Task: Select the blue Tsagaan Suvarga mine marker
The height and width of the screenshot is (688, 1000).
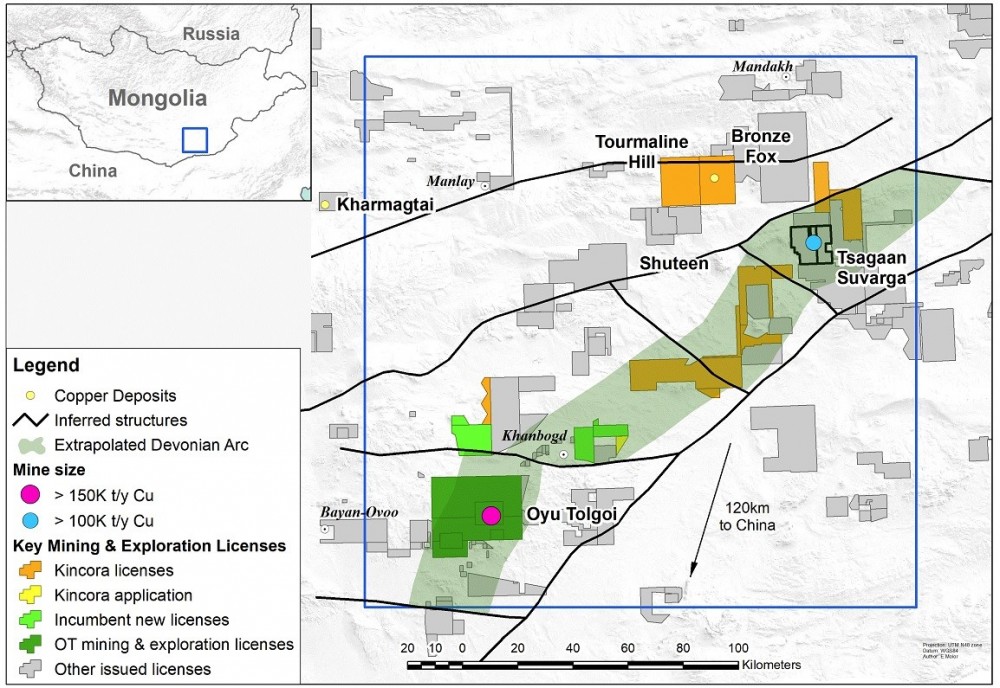Action: point(813,243)
